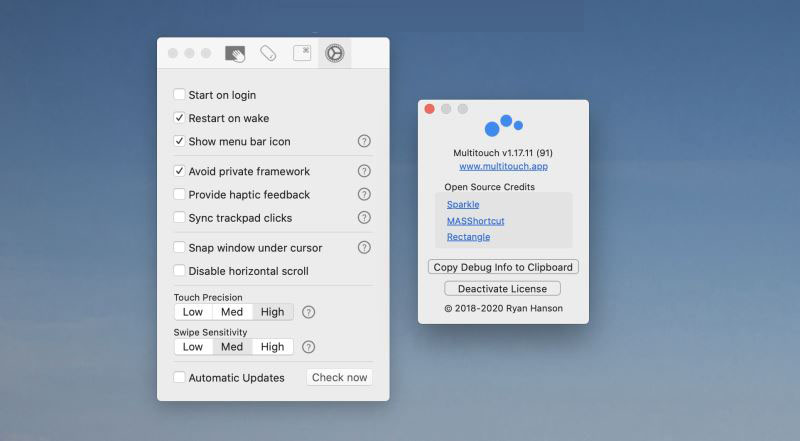Set Touch Precision to High
This screenshot has width=800, height=441.
pyautogui.click(x=272, y=312)
